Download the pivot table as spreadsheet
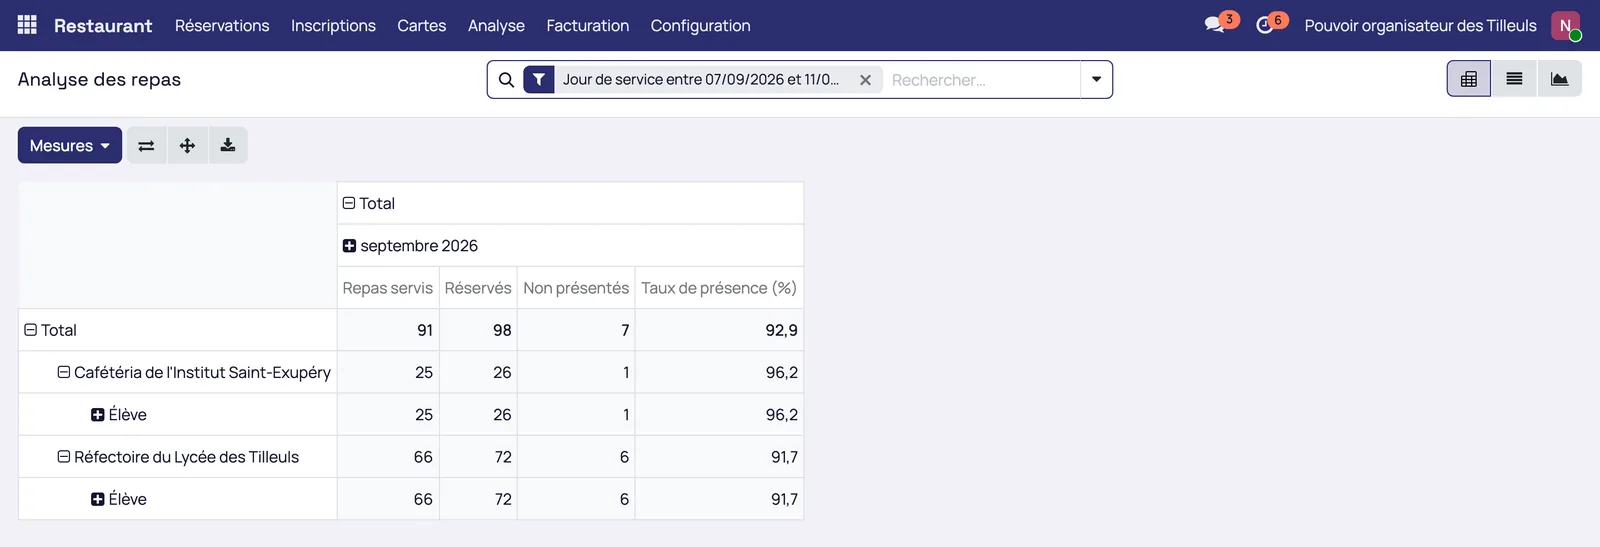Viewport: 1600px width, 547px height. (x=228, y=145)
